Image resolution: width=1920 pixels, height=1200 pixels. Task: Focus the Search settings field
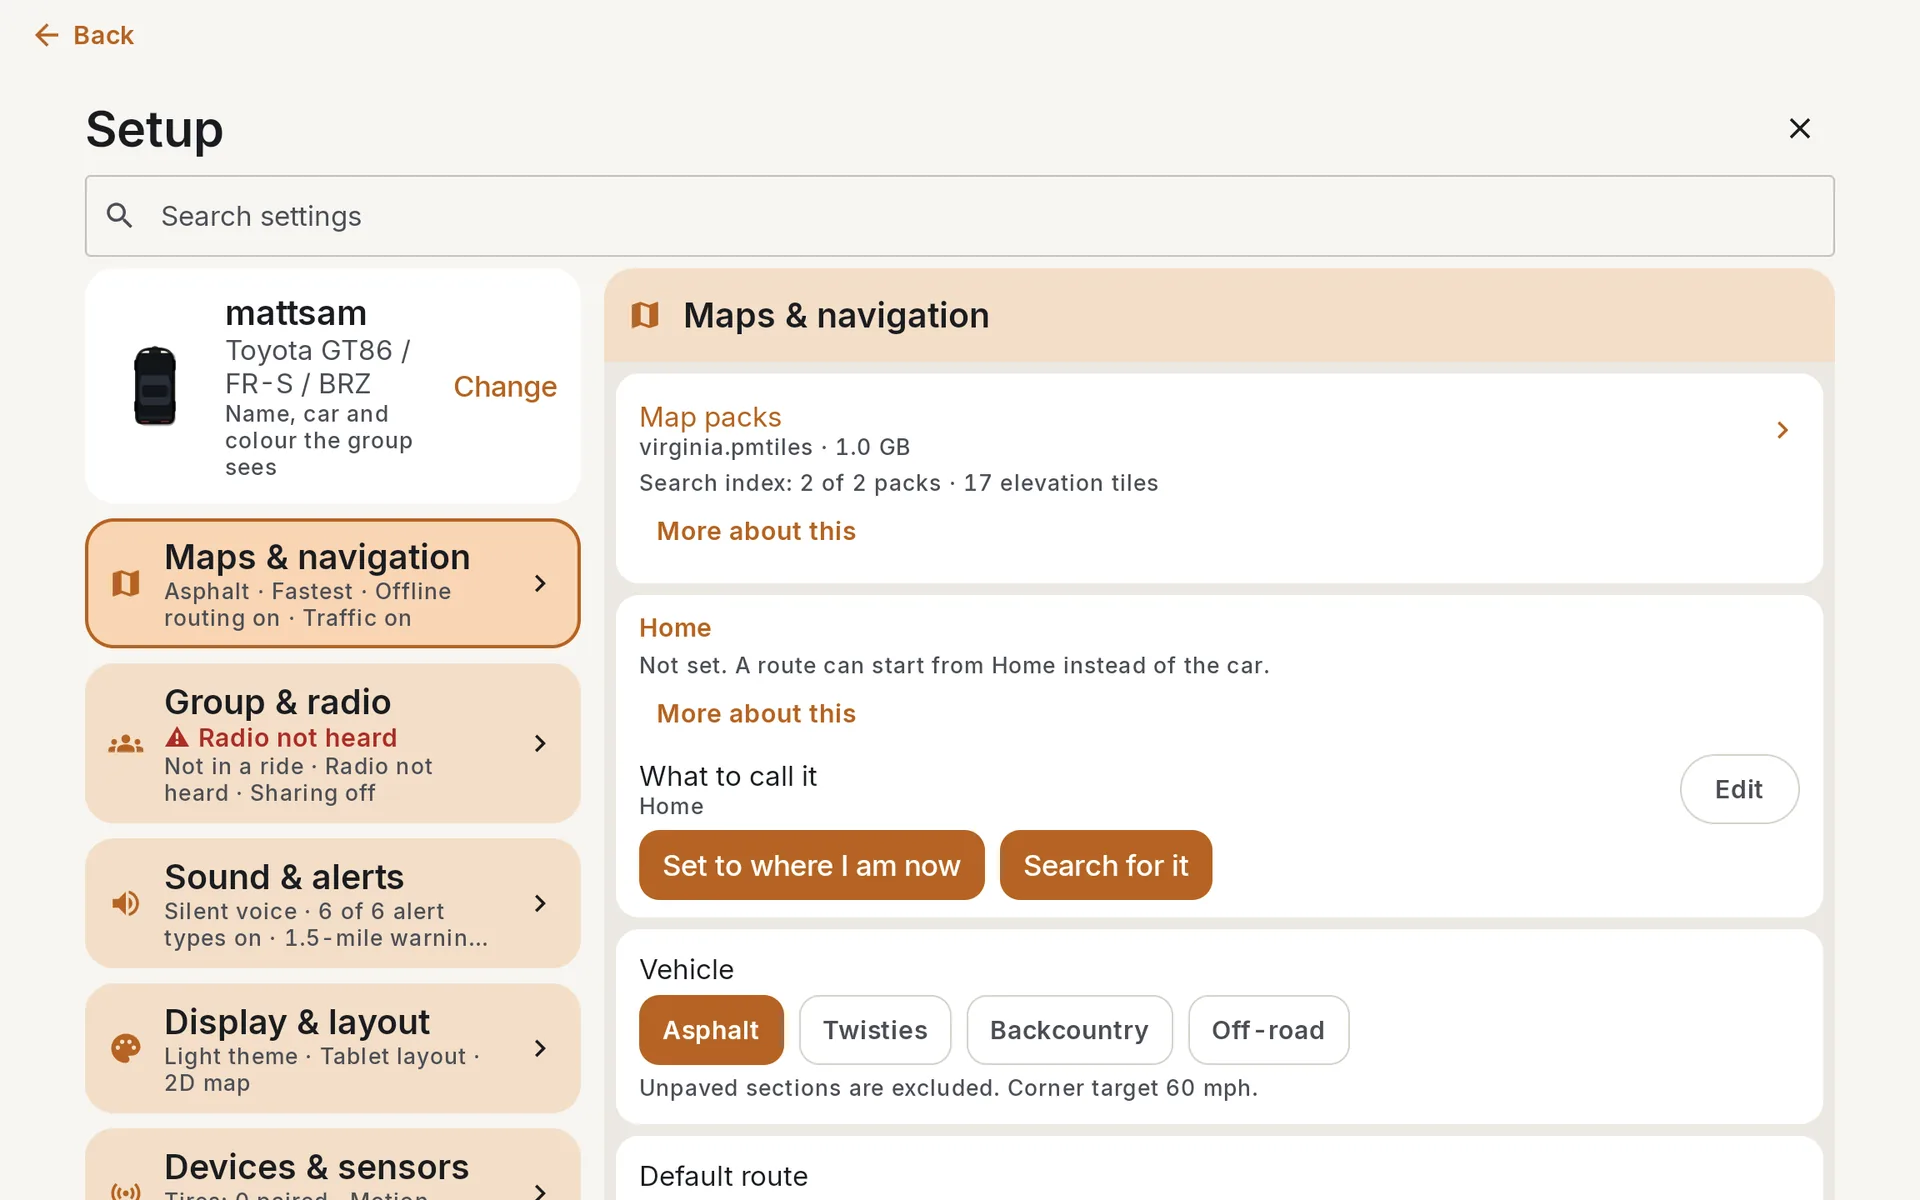pos(959,216)
